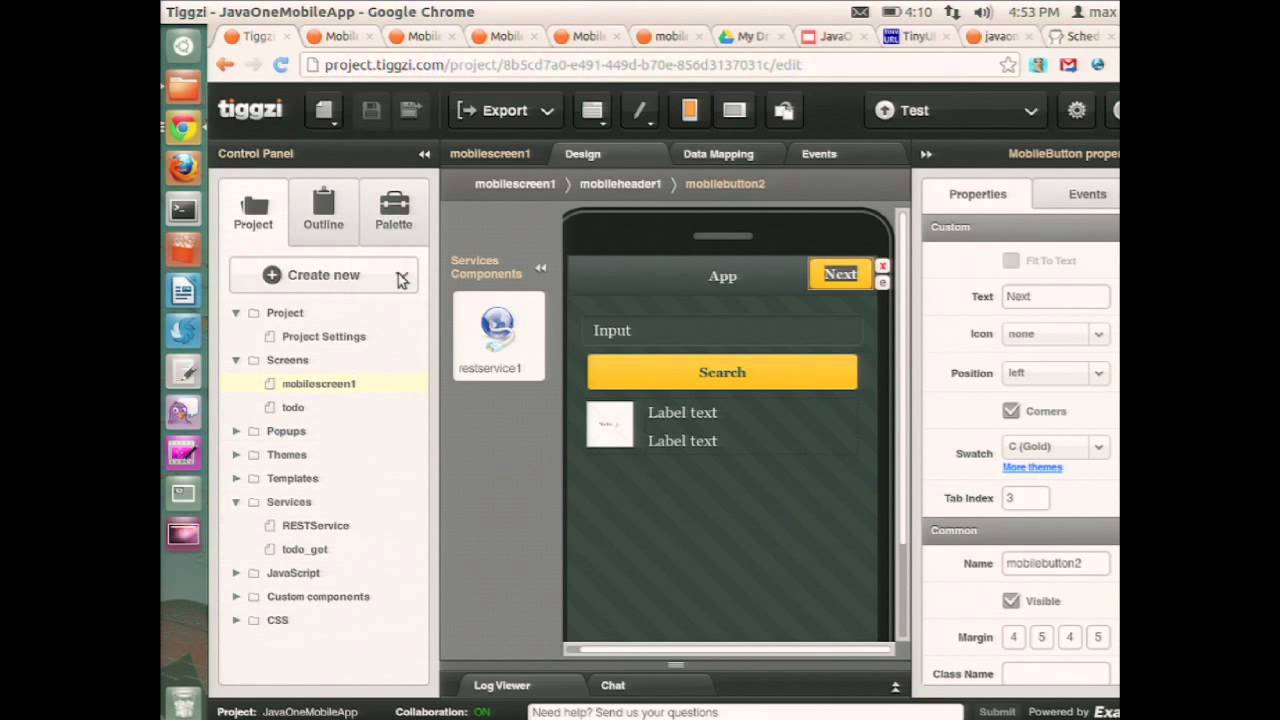Image resolution: width=1280 pixels, height=720 pixels.
Task: Open todo screen in project tree
Action: tap(293, 407)
